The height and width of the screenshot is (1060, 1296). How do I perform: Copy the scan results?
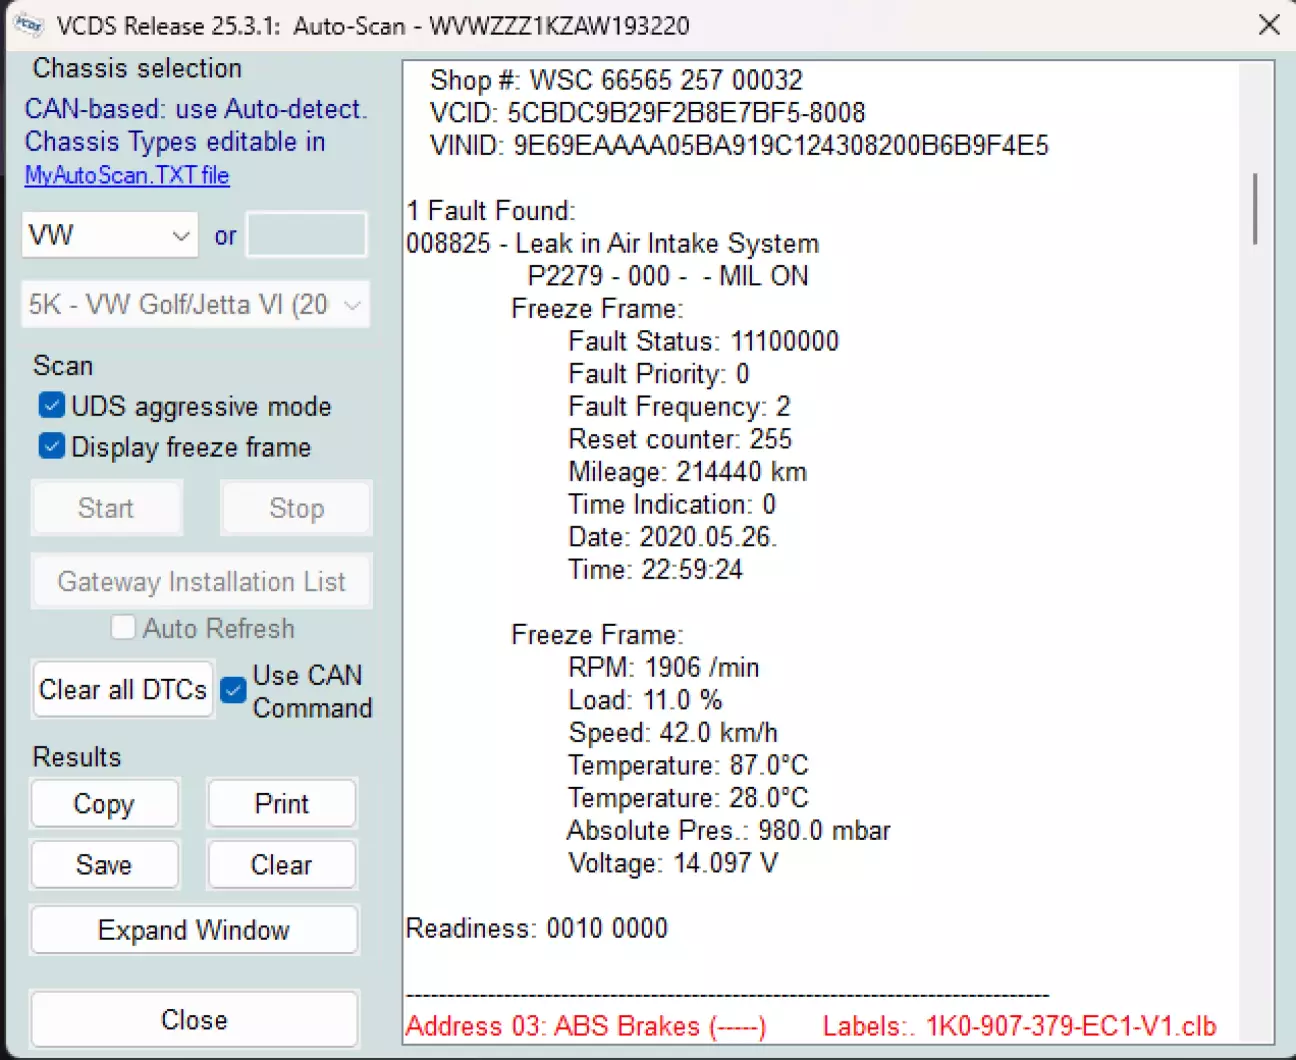pos(105,804)
